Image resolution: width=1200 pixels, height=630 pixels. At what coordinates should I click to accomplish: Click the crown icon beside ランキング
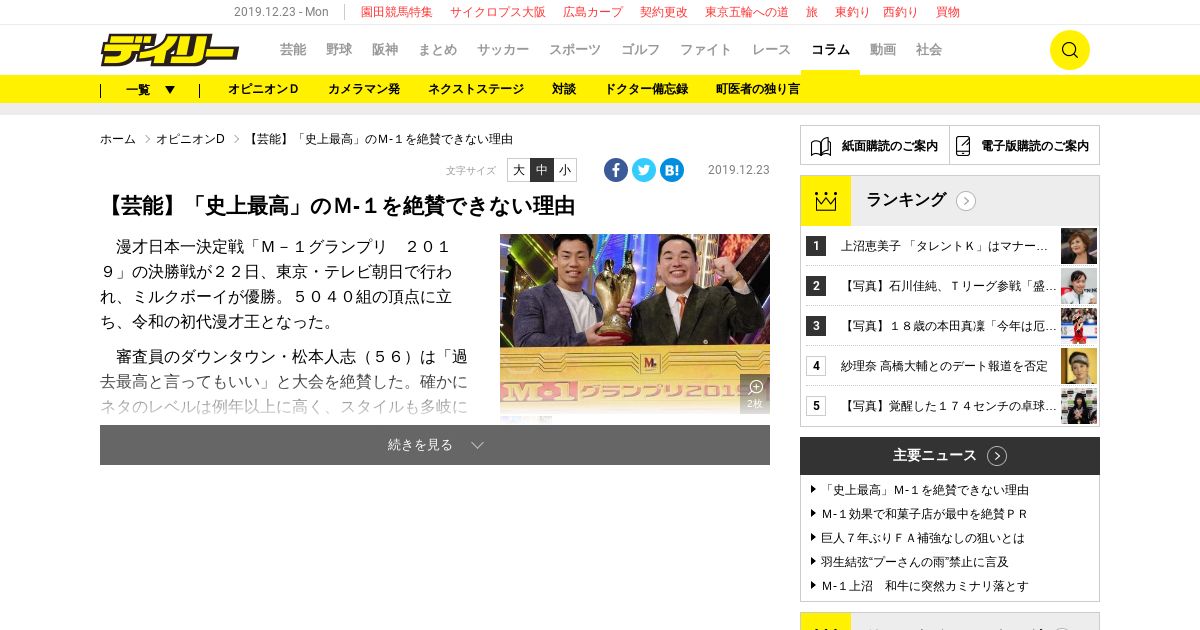click(x=825, y=201)
